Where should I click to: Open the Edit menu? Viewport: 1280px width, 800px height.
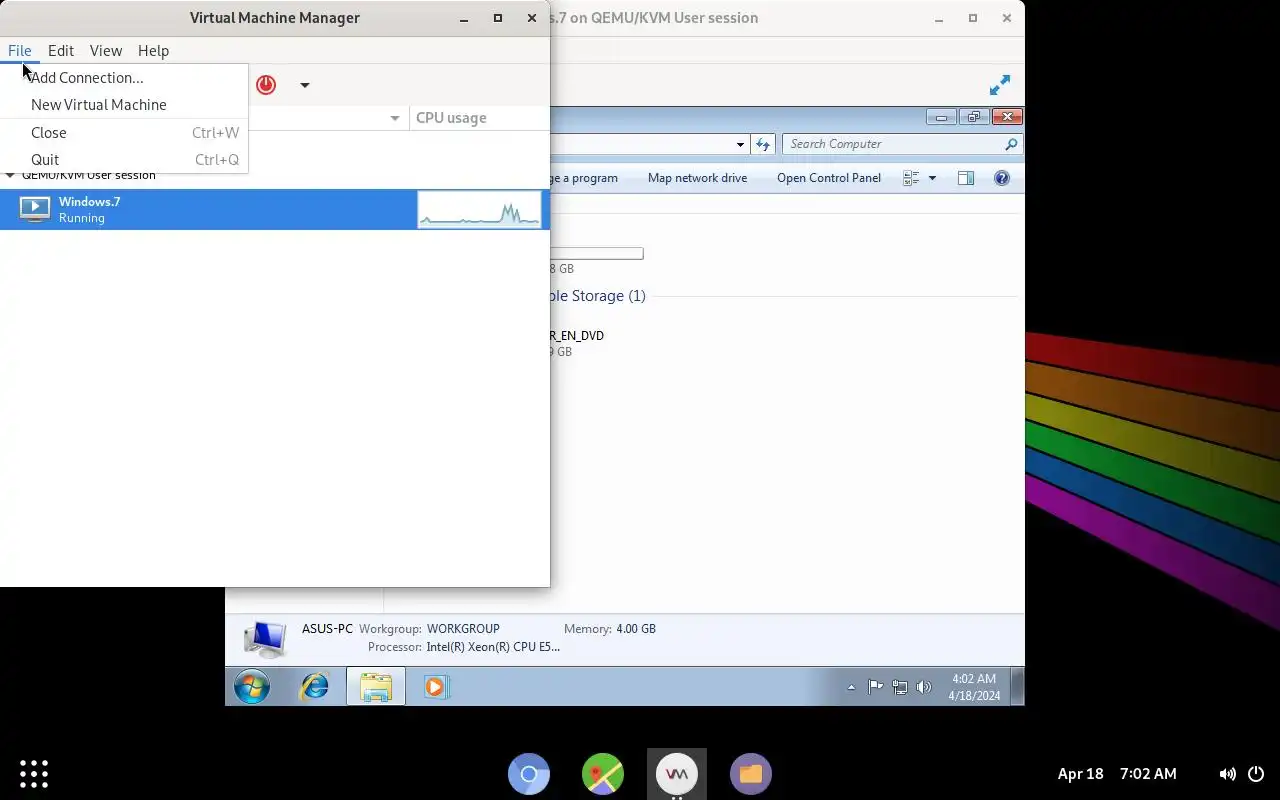tap(61, 50)
